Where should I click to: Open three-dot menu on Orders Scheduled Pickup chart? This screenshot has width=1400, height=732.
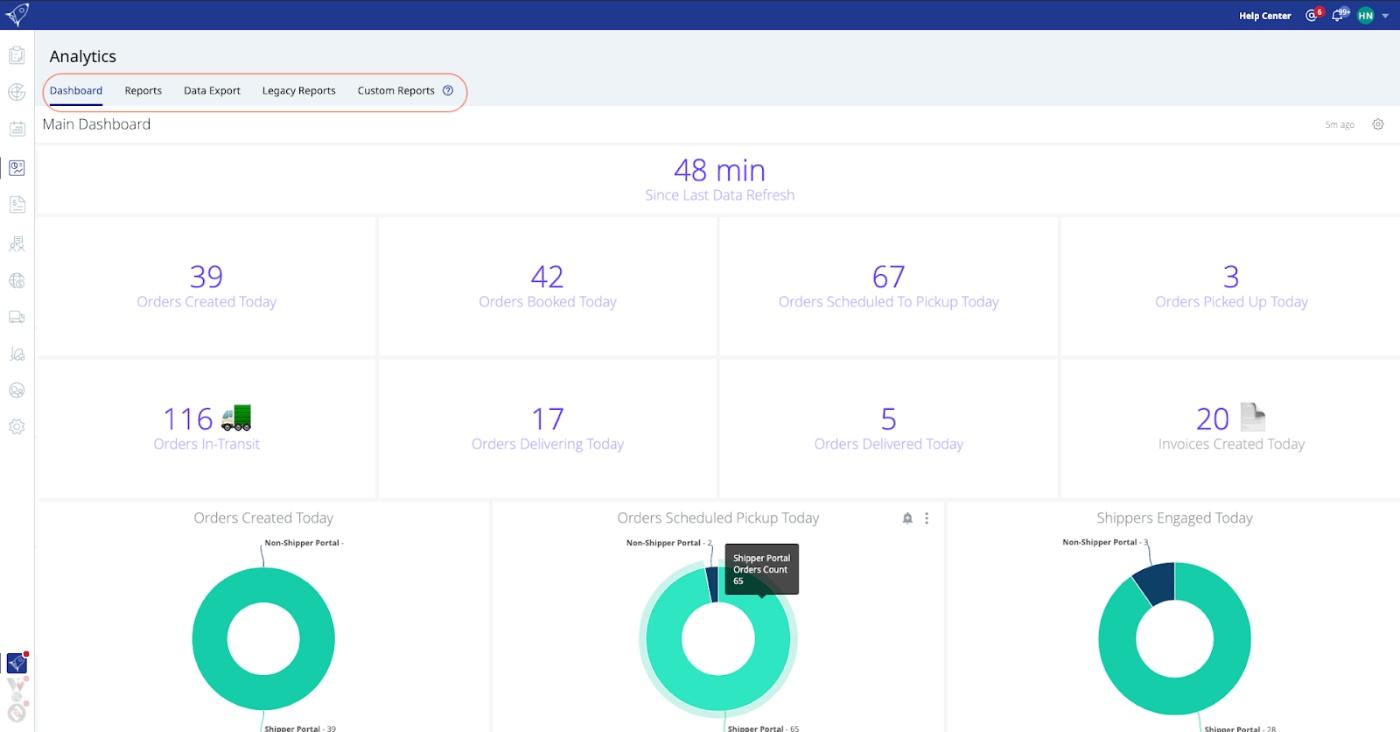[927, 518]
